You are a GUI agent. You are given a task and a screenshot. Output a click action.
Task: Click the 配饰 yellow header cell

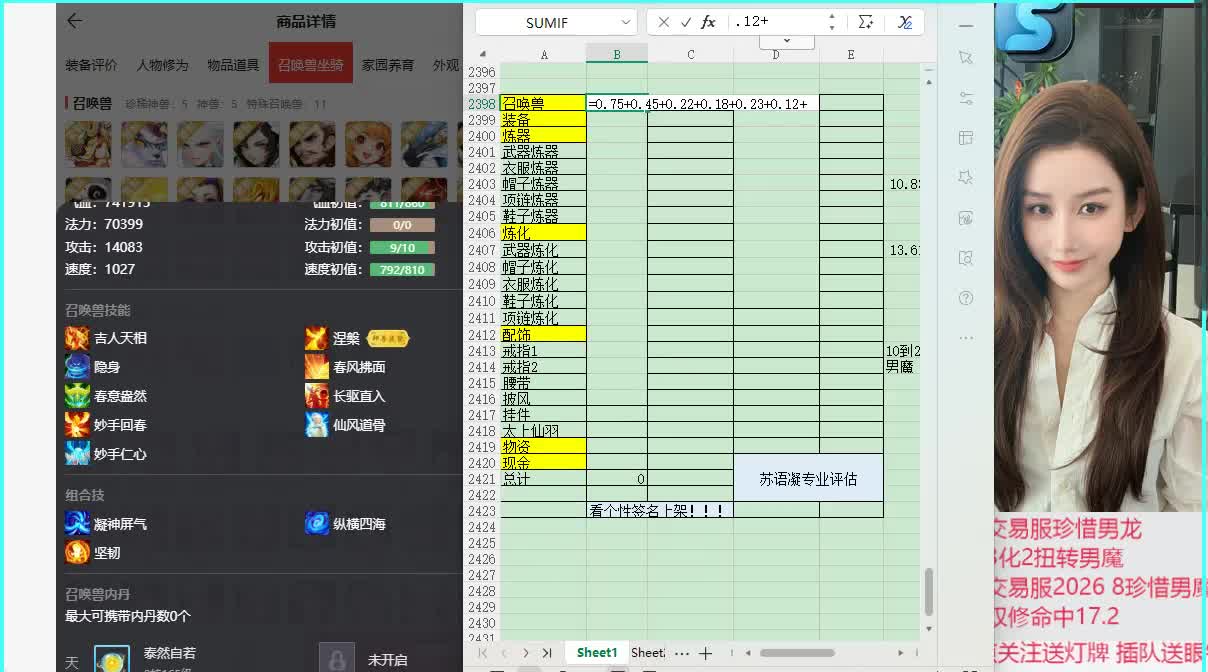[x=543, y=334]
